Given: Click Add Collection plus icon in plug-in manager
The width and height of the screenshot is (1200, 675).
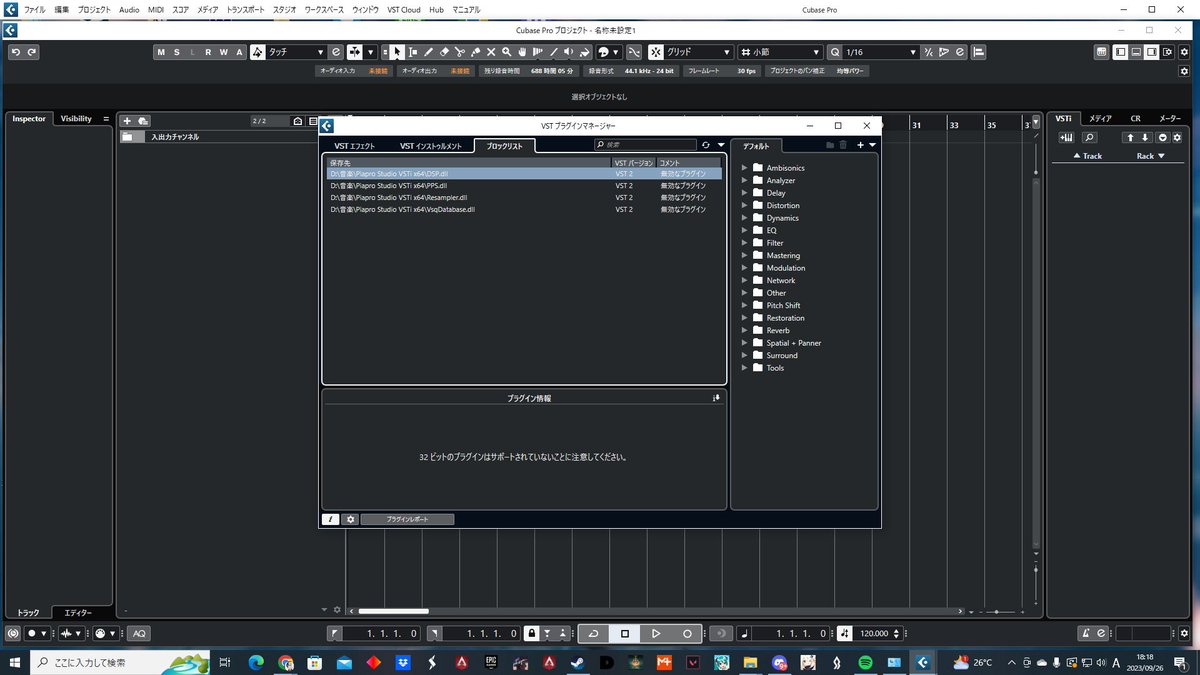Looking at the screenshot, I should click(860, 145).
